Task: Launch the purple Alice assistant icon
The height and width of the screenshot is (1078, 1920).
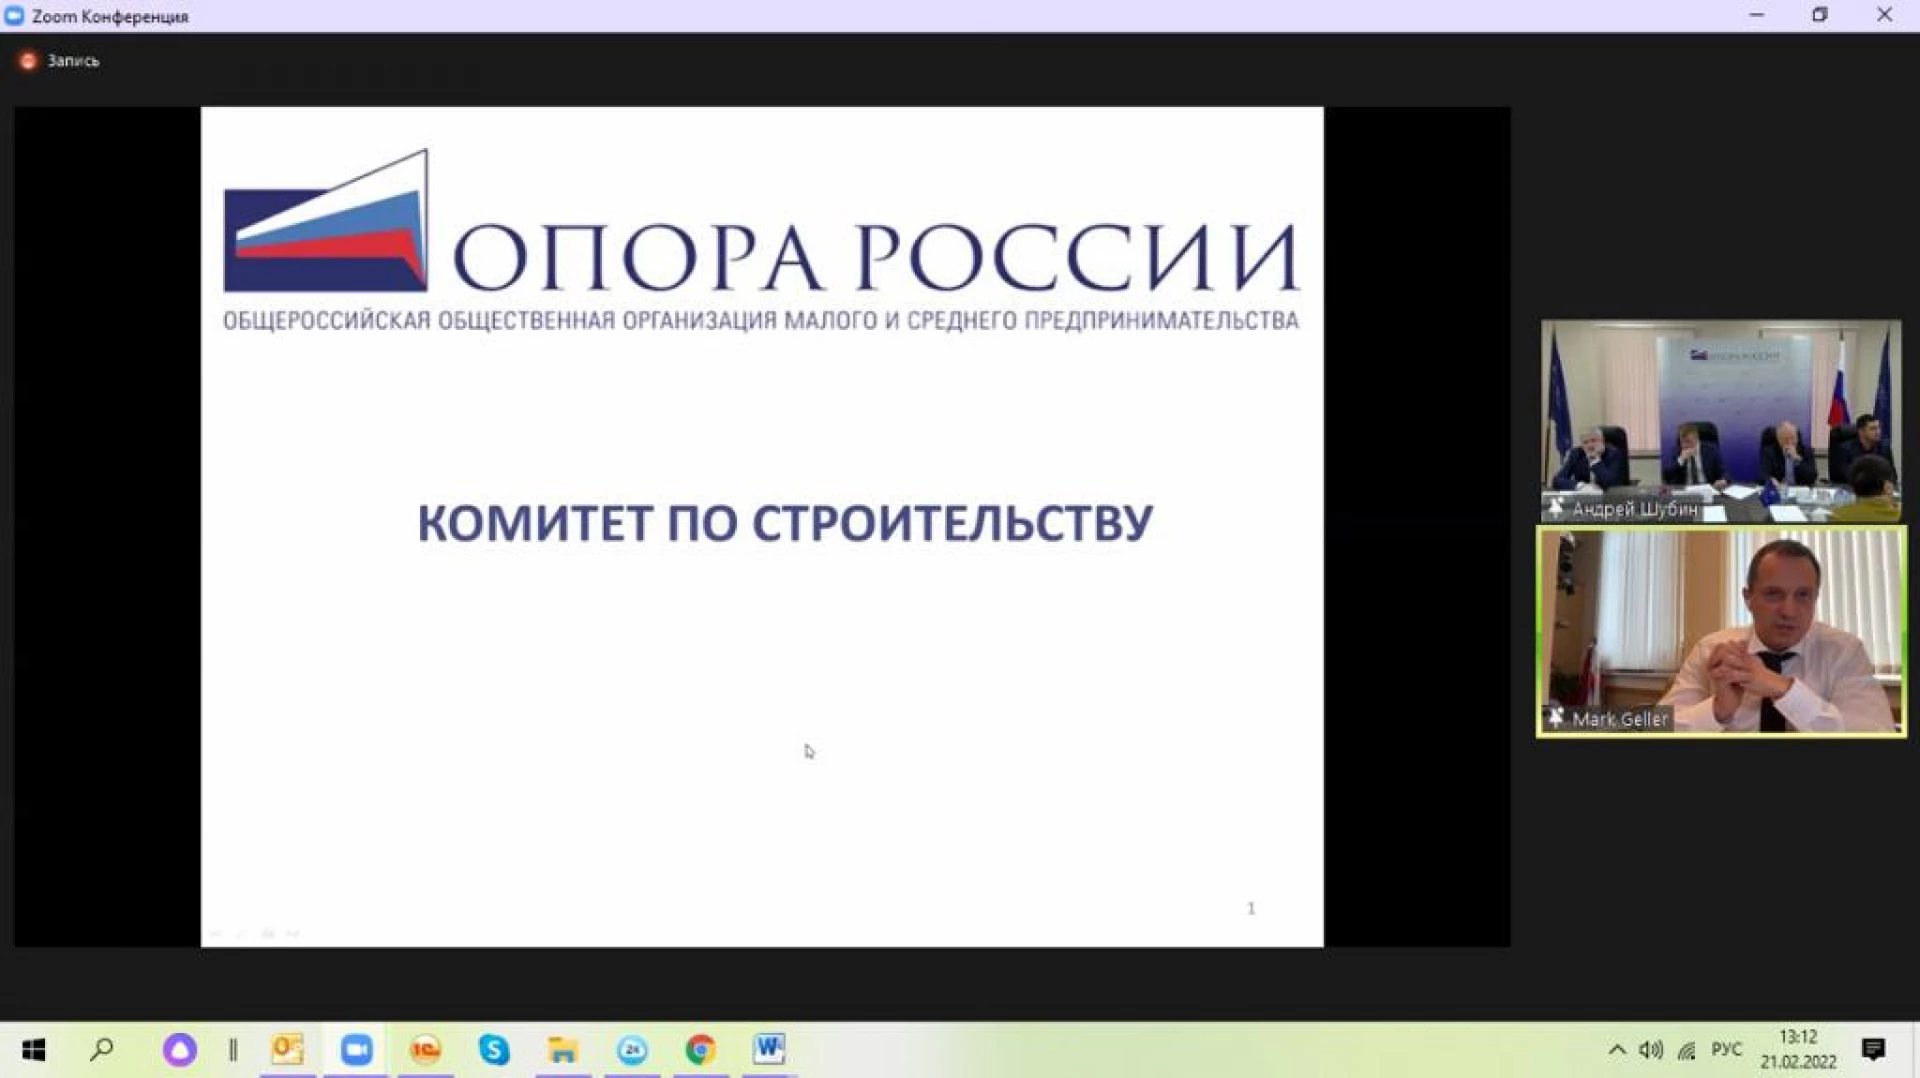Action: click(x=180, y=1049)
